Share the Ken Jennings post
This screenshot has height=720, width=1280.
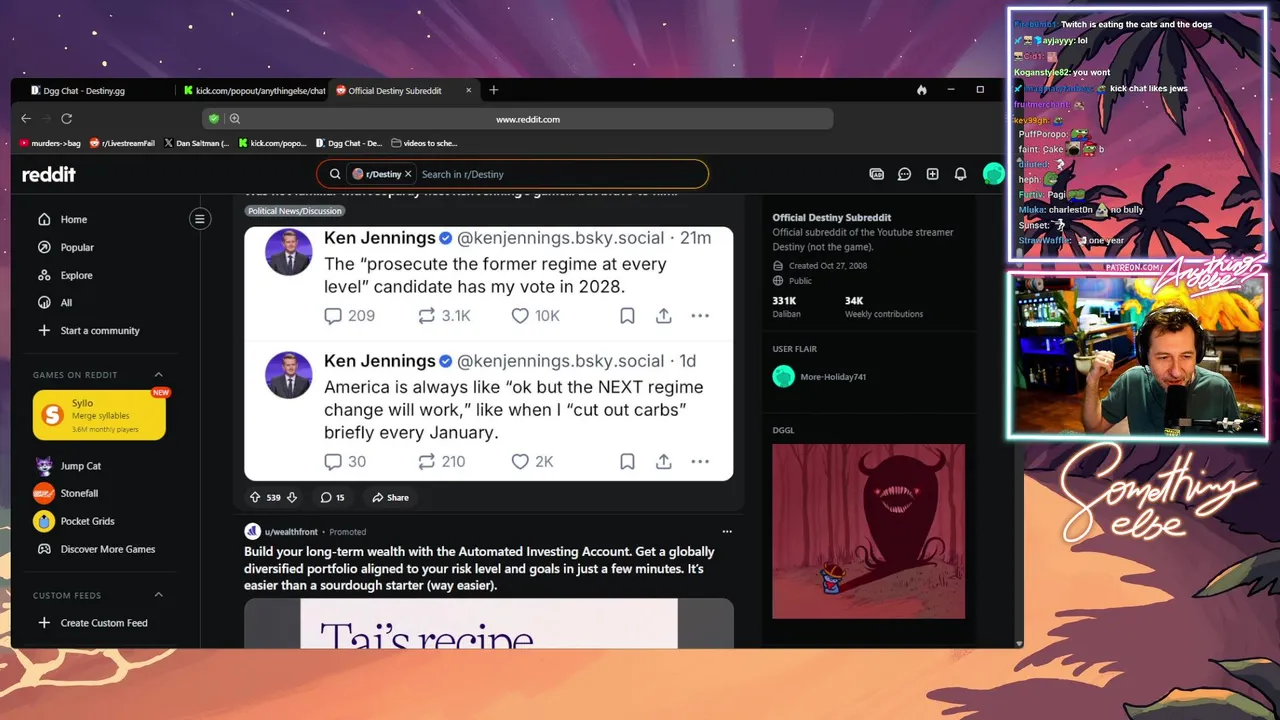[390, 497]
